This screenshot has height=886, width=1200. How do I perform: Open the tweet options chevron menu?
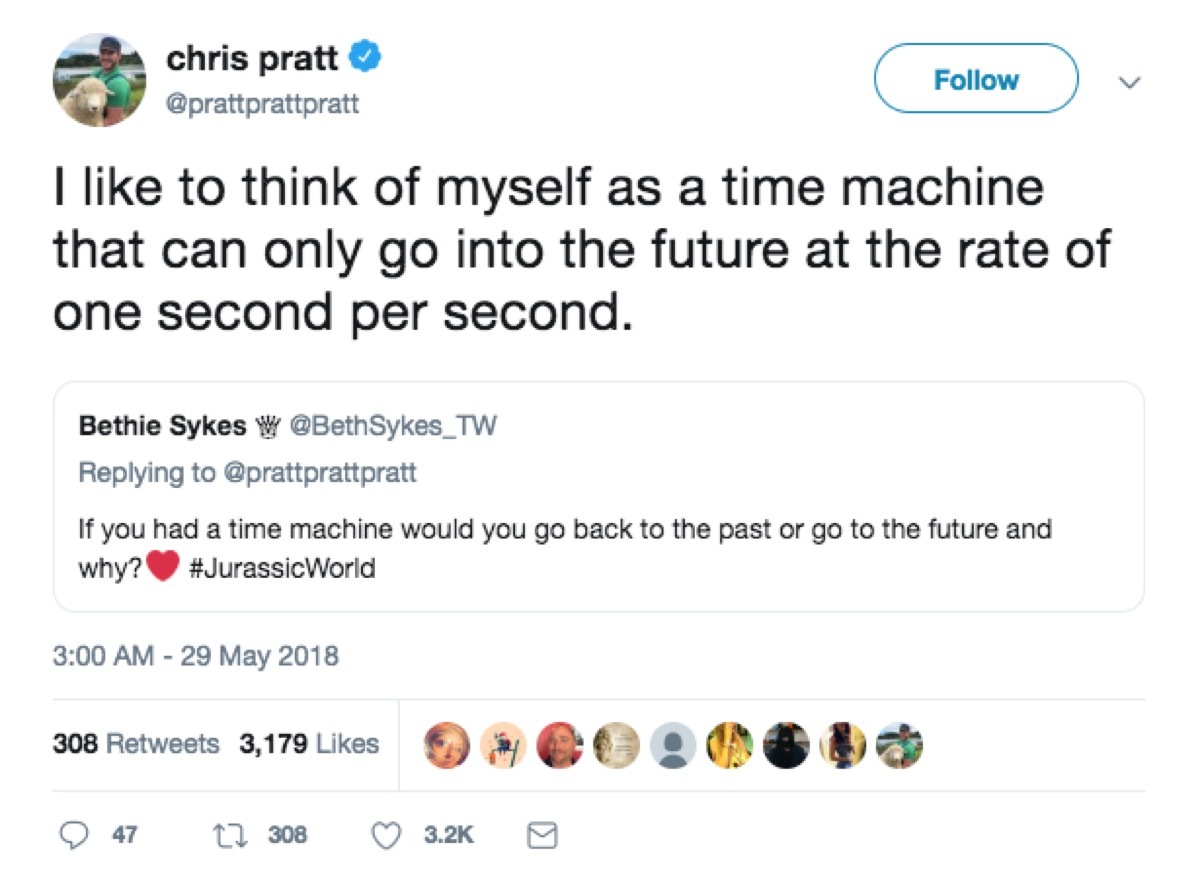coord(1128,80)
